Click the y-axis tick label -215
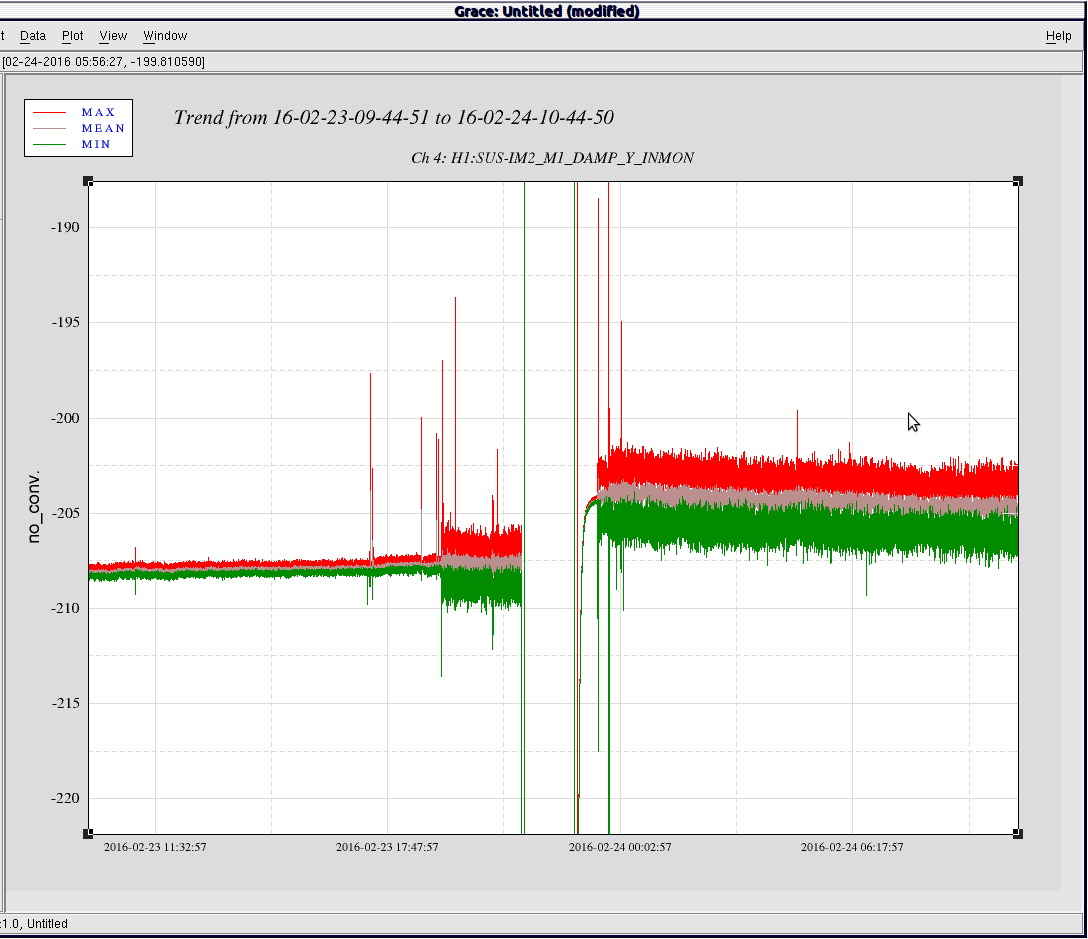Screen dimensions: 1088x939 [x=65, y=704]
